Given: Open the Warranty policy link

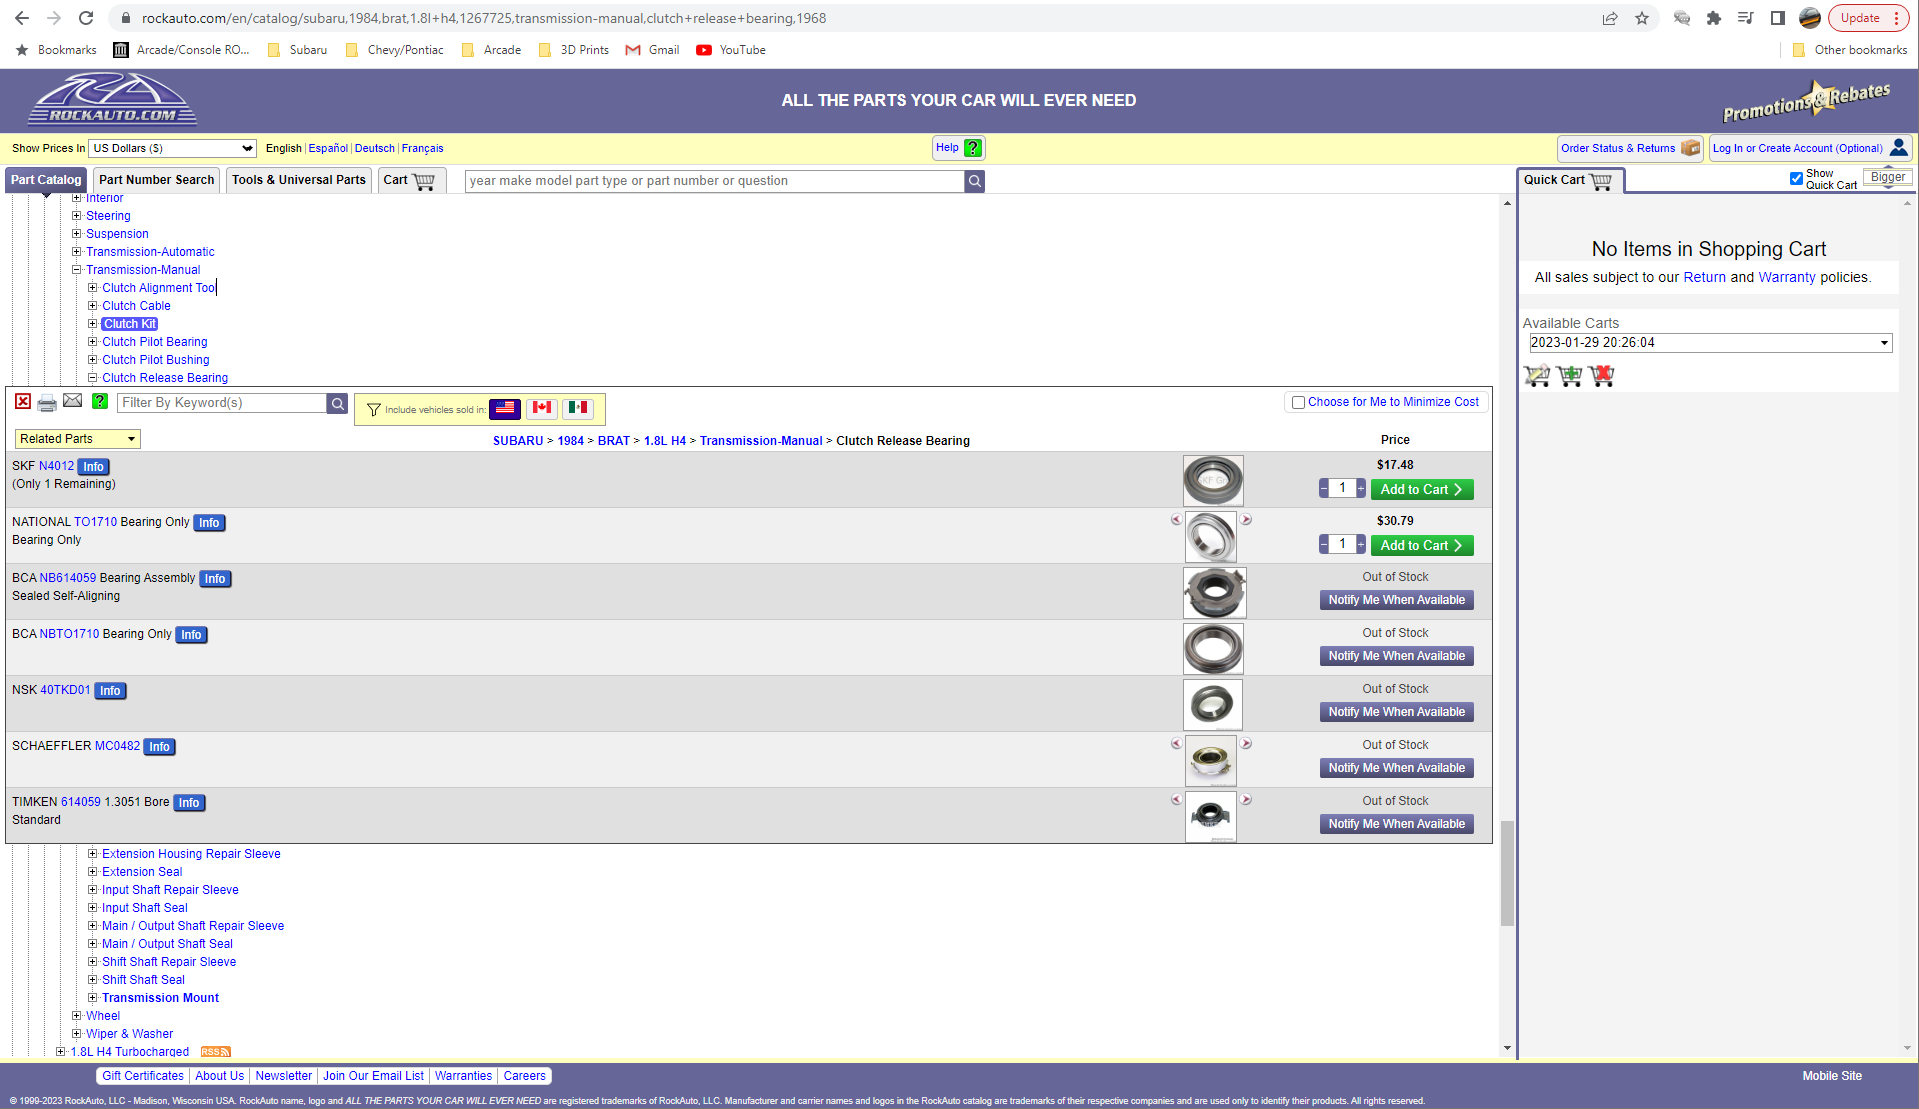Looking at the screenshot, I should point(1787,277).
